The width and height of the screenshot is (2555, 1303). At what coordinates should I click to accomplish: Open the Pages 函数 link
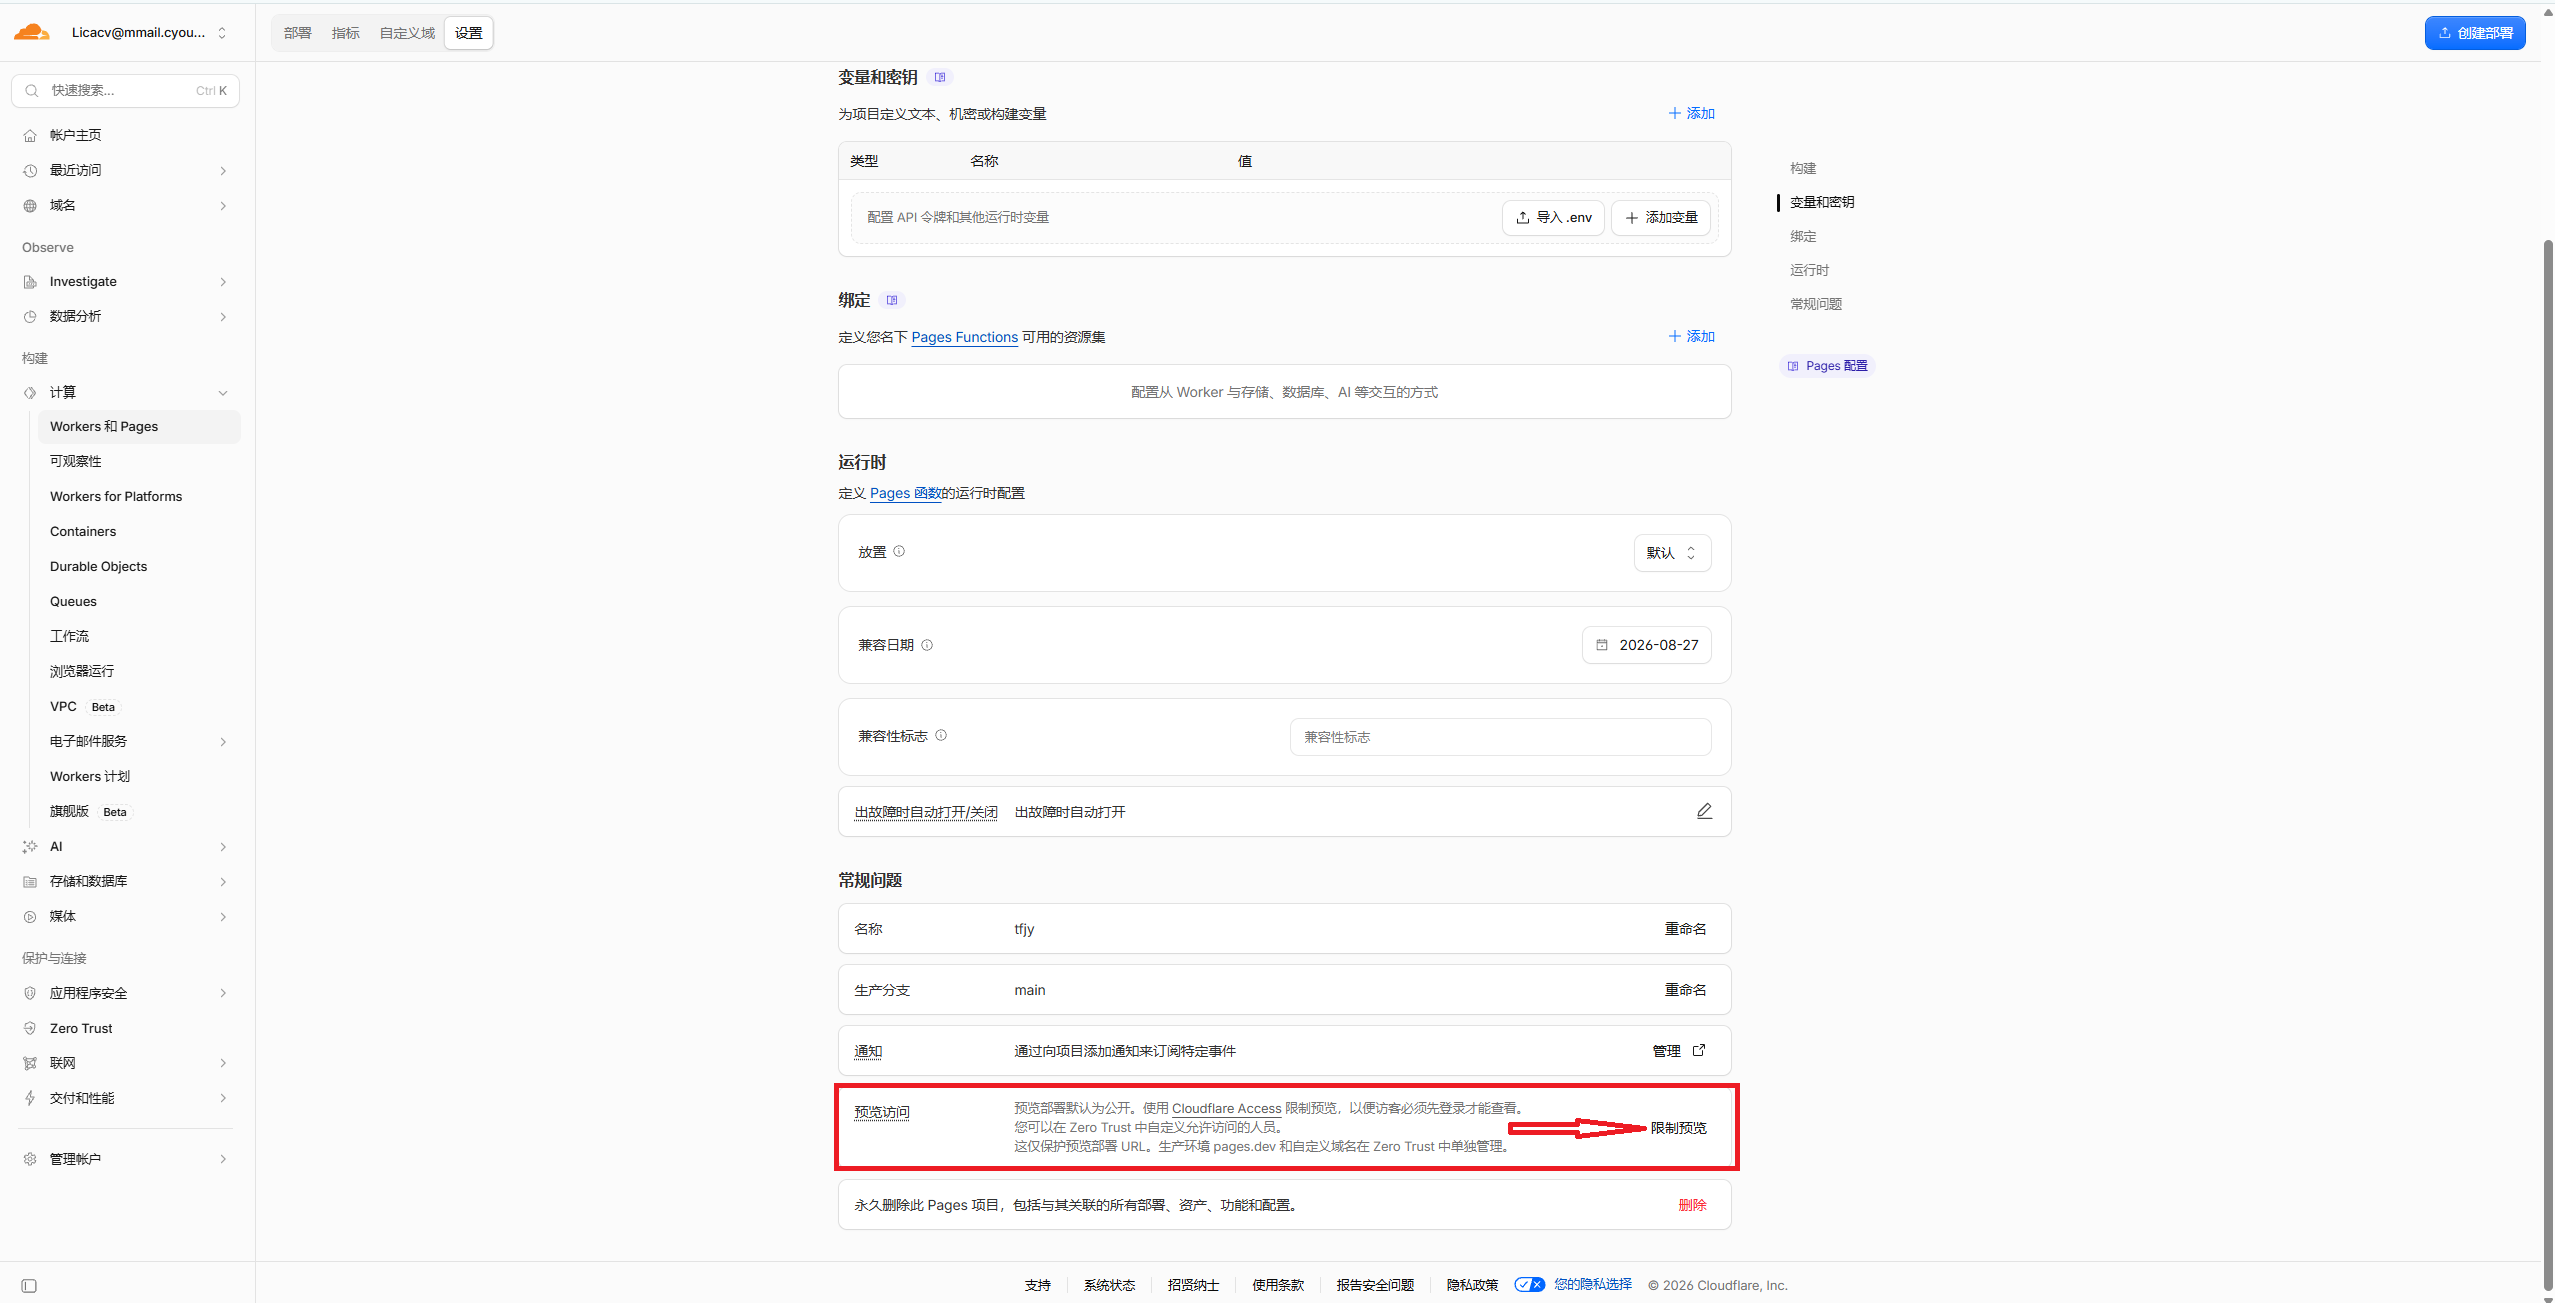(x=905, y=493)
